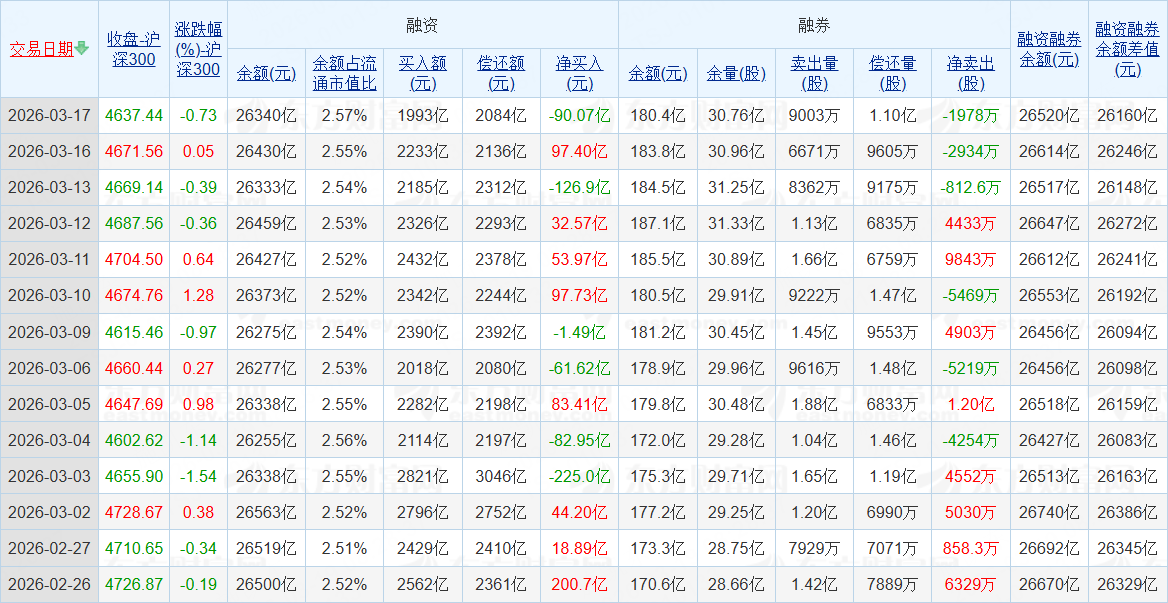Select the date cell 2026-03-02
Image resolution: width=1168 pixels, height=603 pixels.
(49, 512)
